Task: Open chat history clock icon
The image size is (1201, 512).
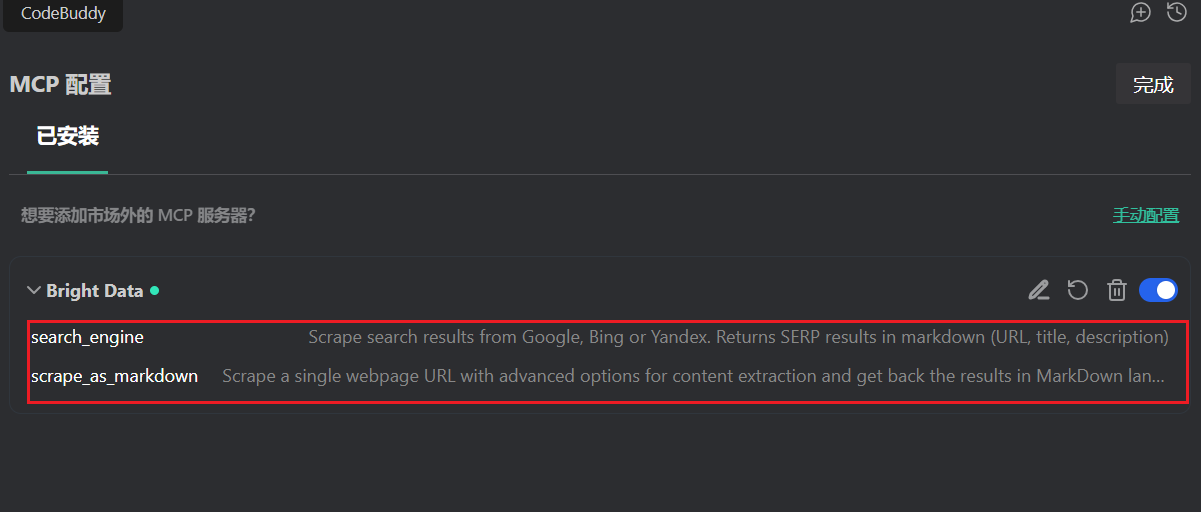Action: (1177, 13)
